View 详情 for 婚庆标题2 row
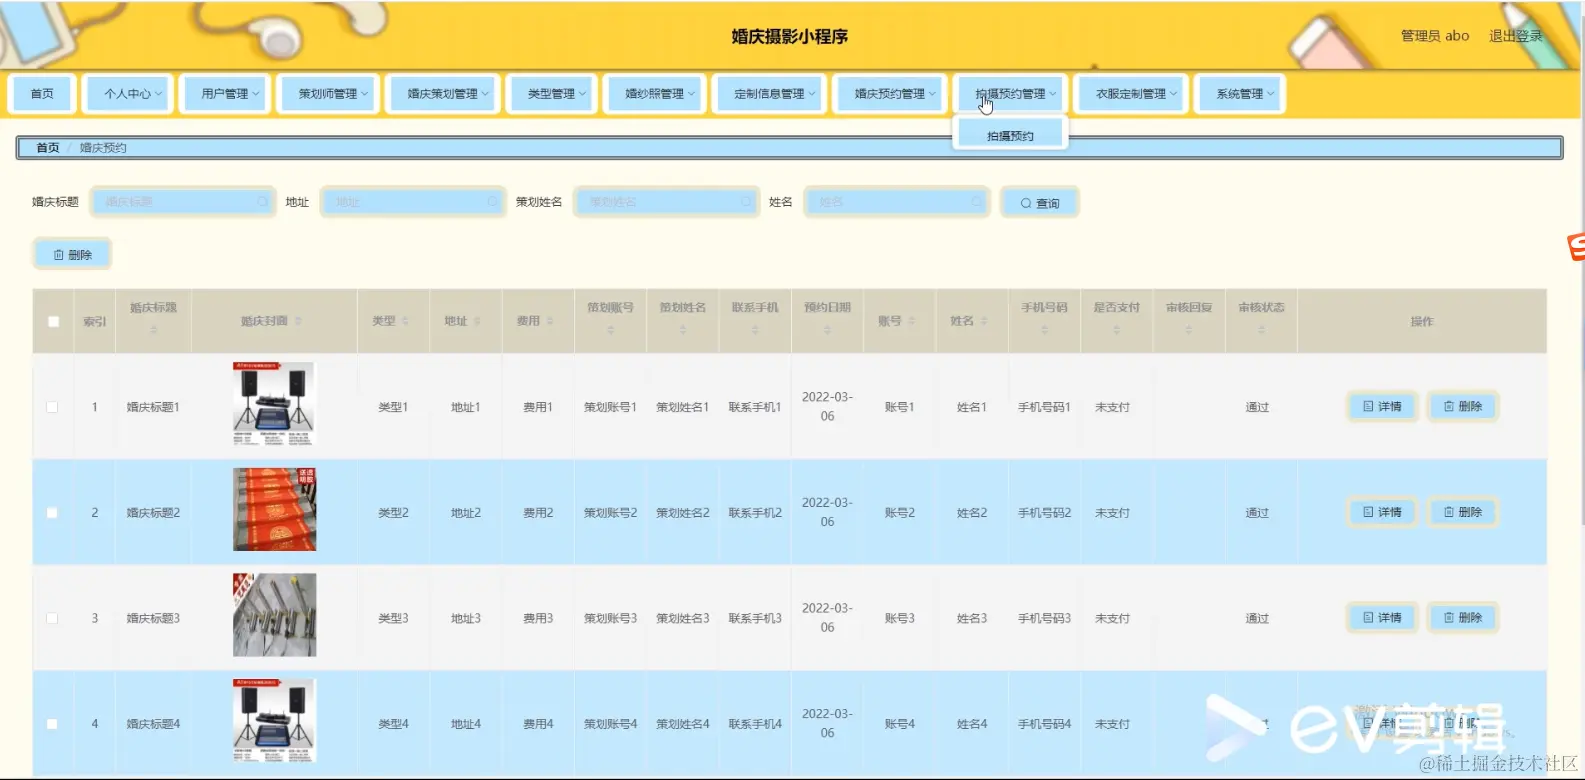This screenshot has width=1585, height=780. [x=1382, y=512]
